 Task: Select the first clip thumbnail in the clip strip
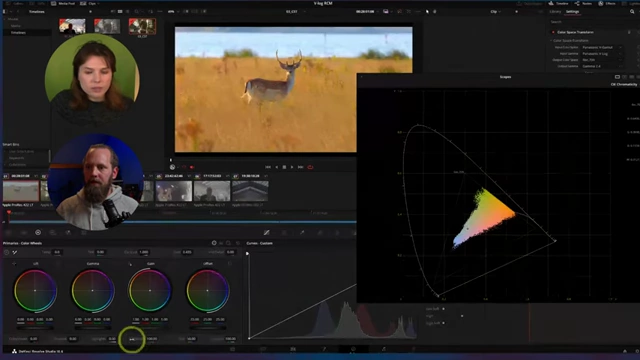point(21,191)
